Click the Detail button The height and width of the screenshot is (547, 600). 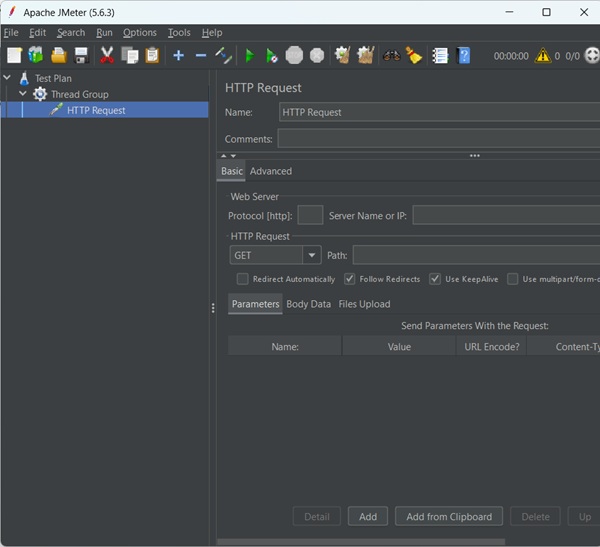click(317, 517)
